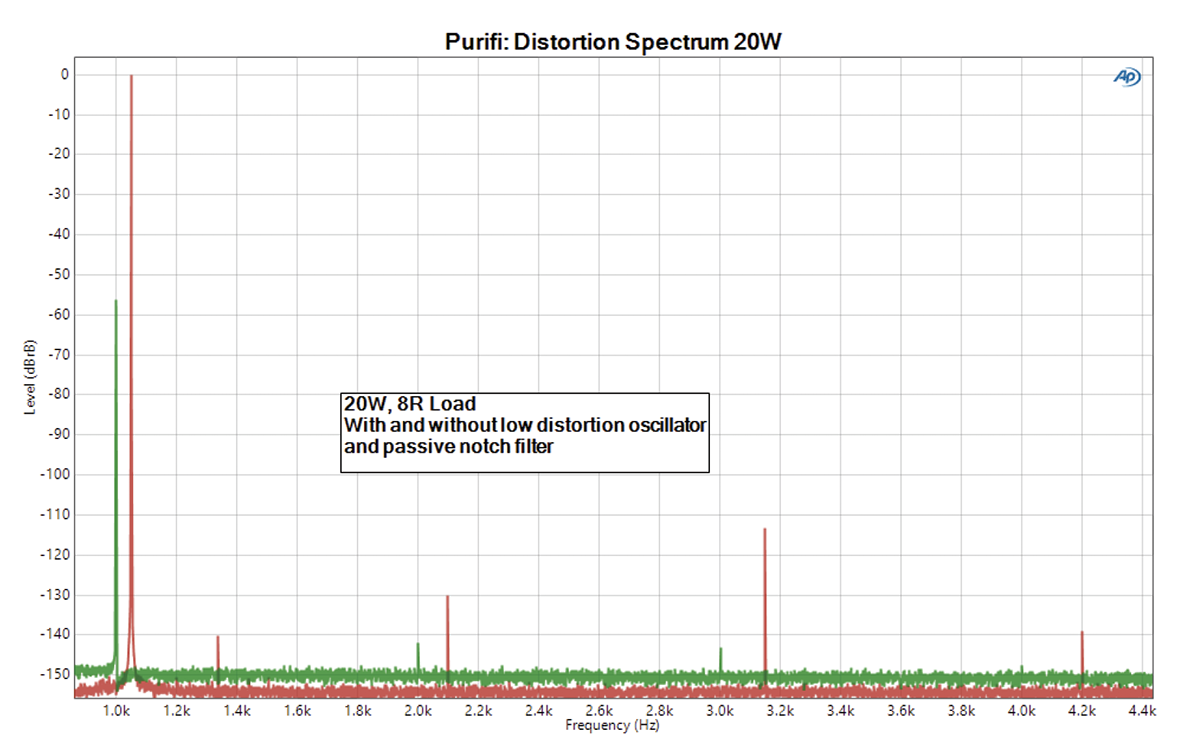Click 'With and without low distortion oscillator' text
The width and height of the screenshot is (1200, 745).
click(525, 426)
